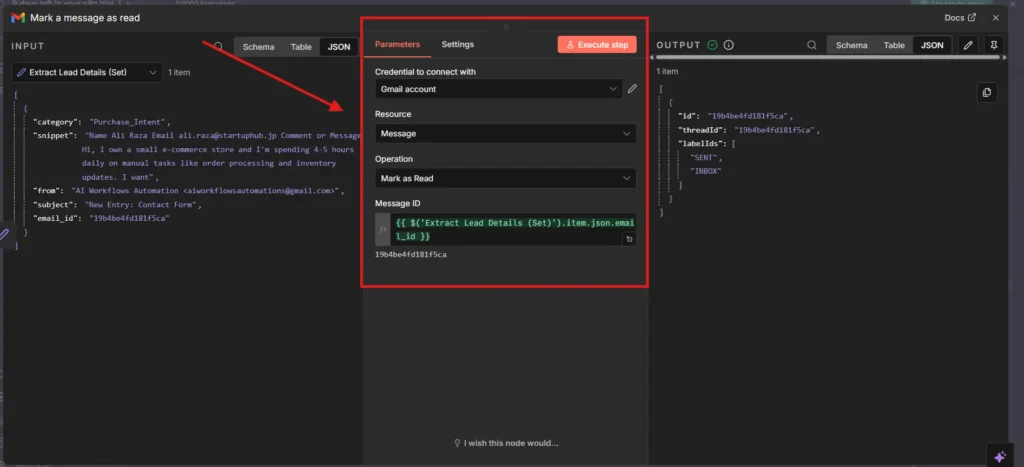Open the Resource dropdown showing Message
The image size is (1024, 467).
point(505,133)
